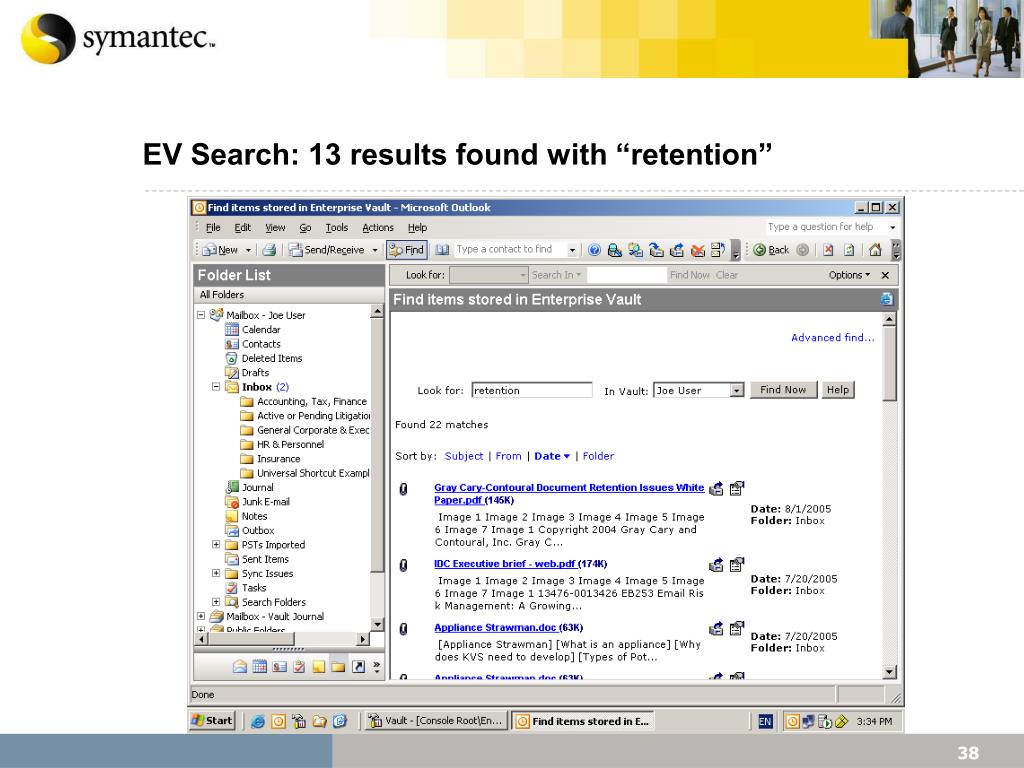Click the Tasks icon in navigation button bar
Image resolution: width=1024 pixels, height=768 pixels.
click(299, 667)
